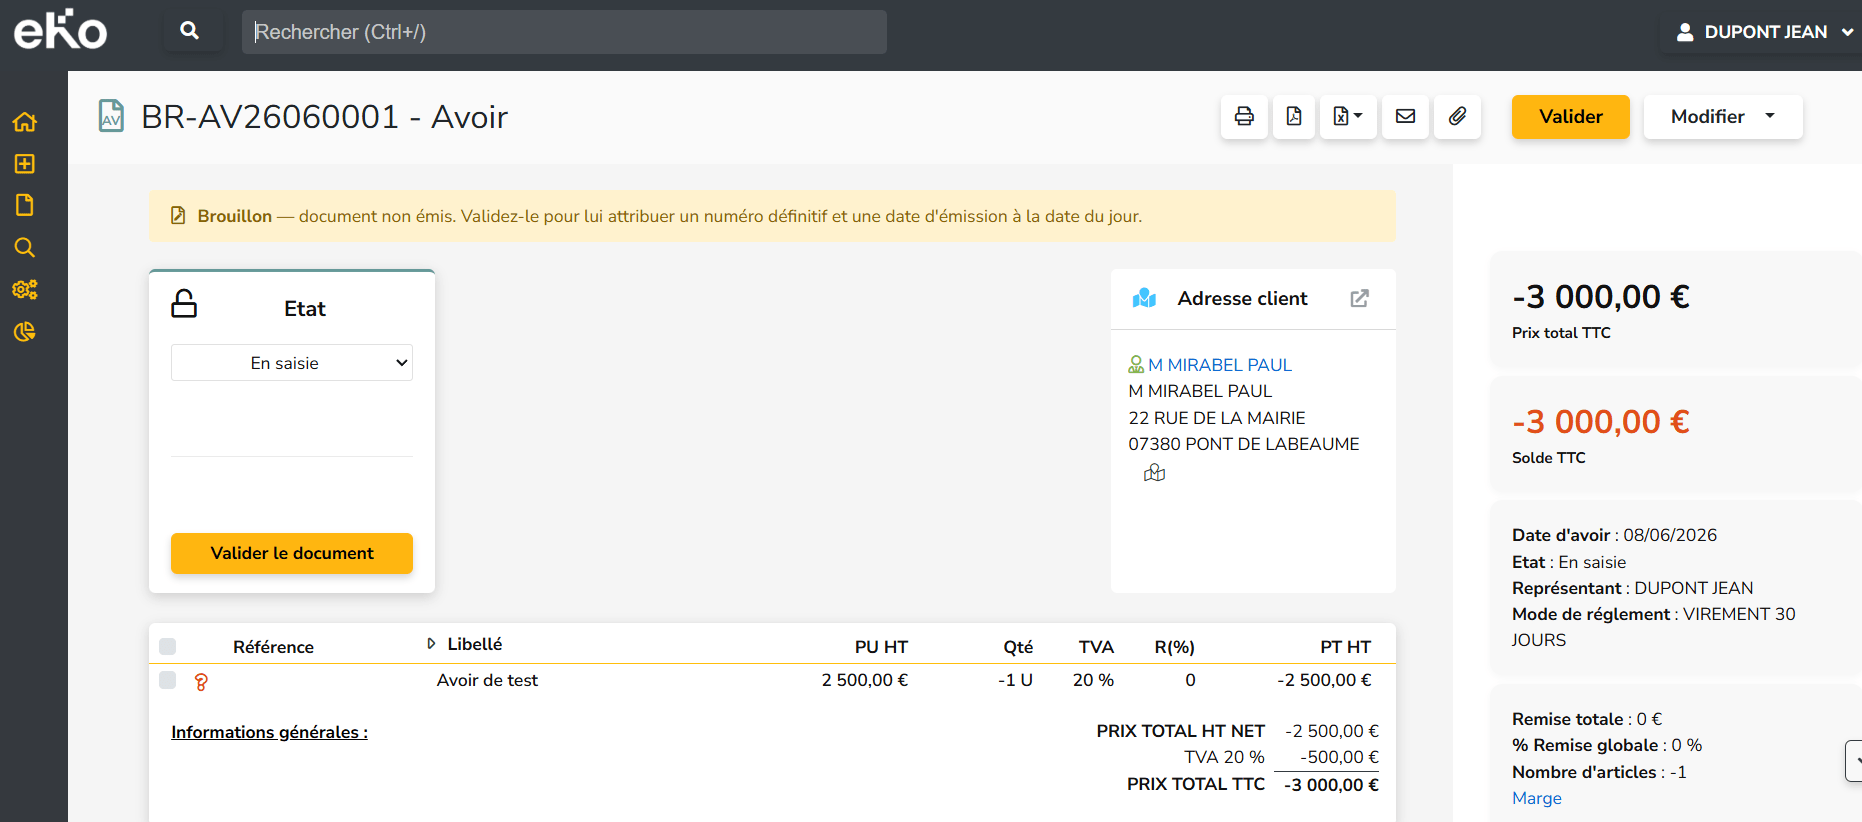Send the document by email icon

(x=1405, y=117)
